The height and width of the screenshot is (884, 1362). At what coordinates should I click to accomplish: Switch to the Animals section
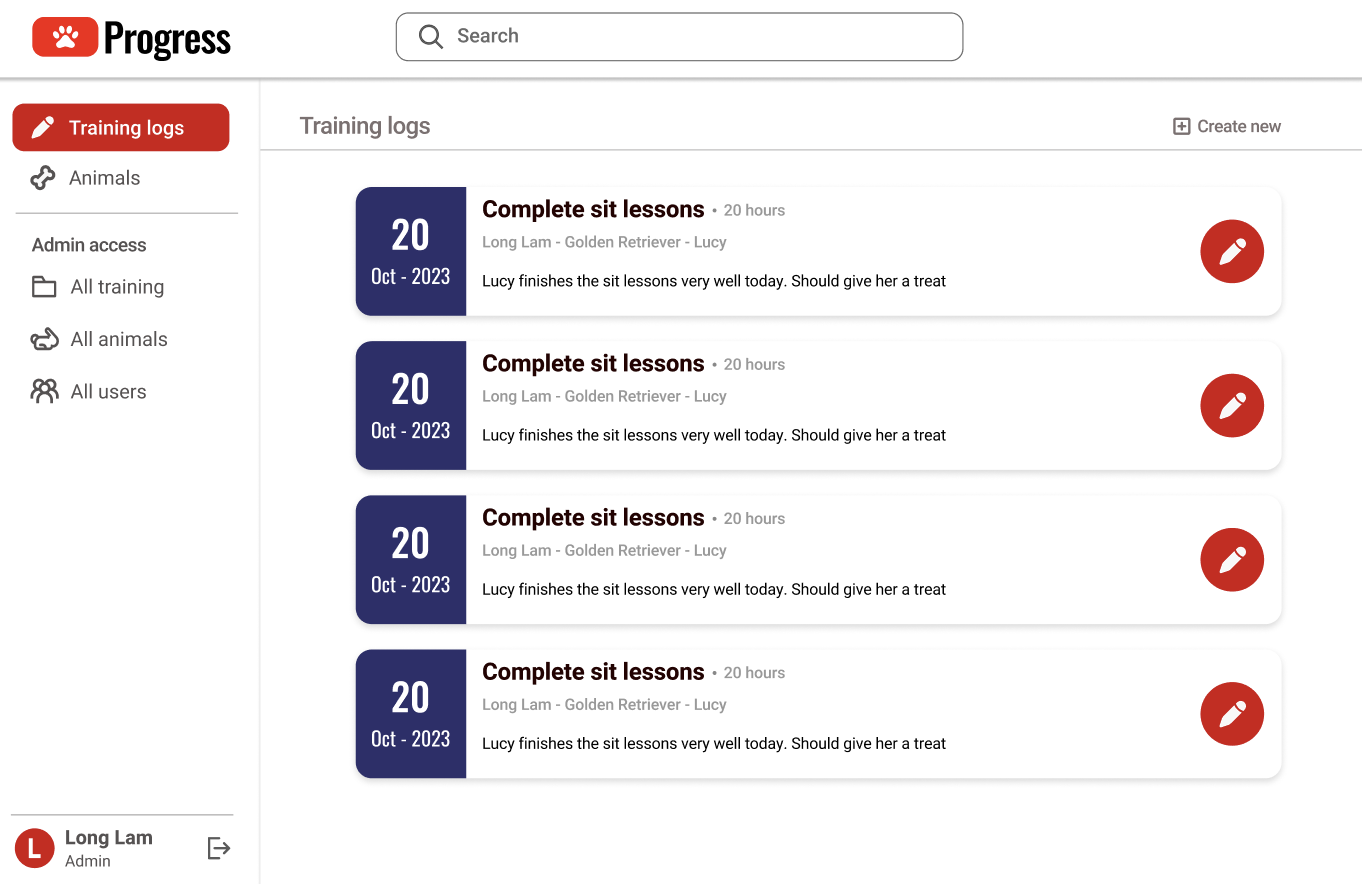[104, 177]
